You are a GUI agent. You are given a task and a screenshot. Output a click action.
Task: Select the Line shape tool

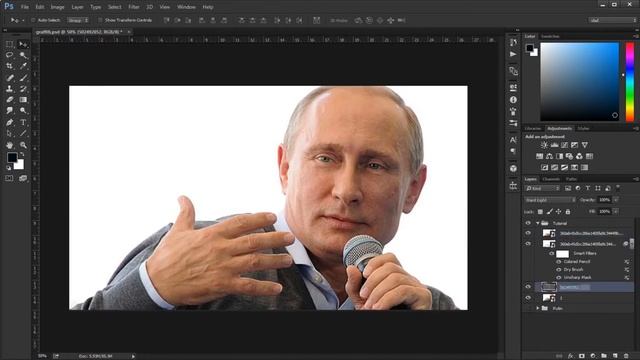(23, 133)
